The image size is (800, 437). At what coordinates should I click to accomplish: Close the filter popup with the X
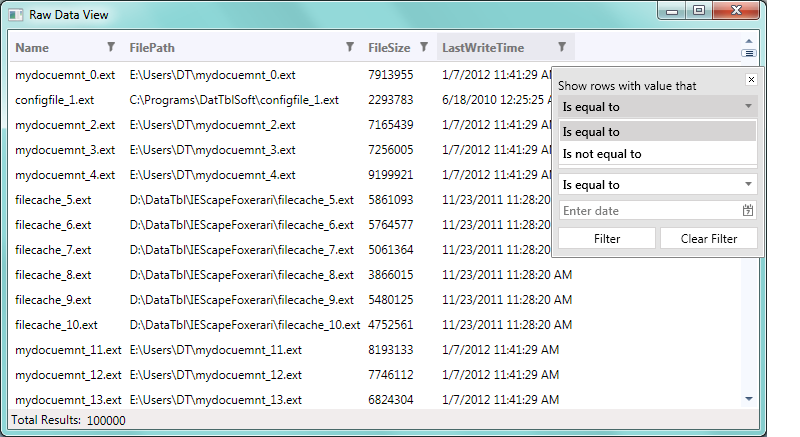point(751,79)
